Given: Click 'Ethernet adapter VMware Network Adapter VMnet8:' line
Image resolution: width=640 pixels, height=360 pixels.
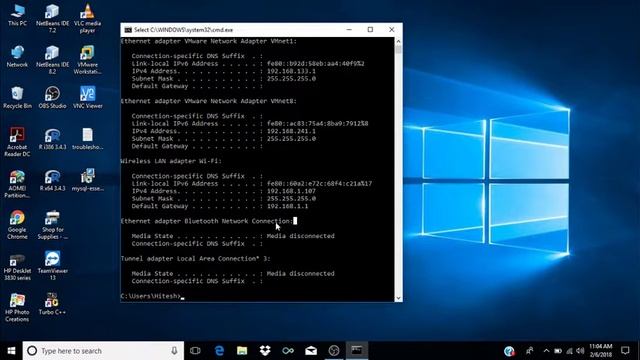Looking at the screenshot, I should 209,101.
